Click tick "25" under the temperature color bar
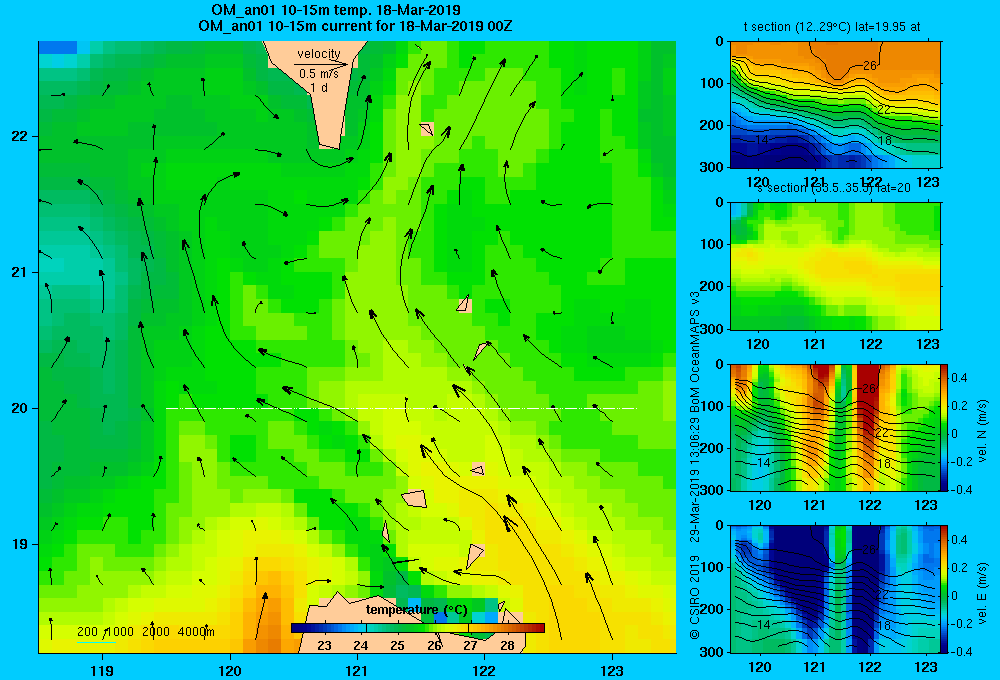Image resolution: width=1000 pixels, height=680 pixels. pos(397,646)
